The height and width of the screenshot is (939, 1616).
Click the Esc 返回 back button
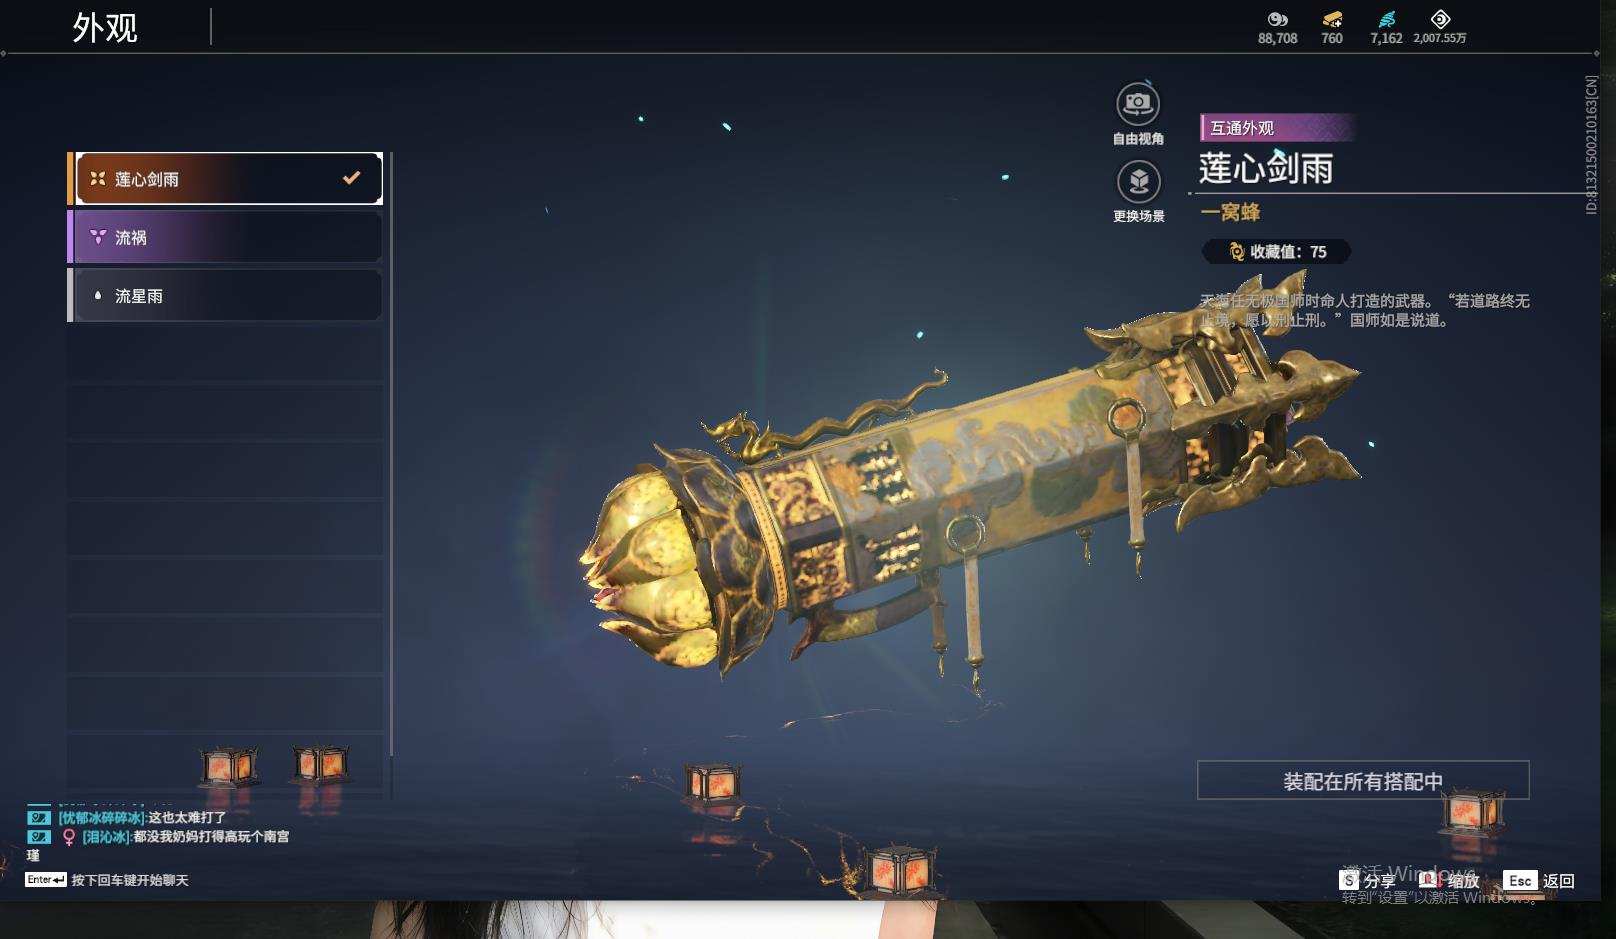1540,881
